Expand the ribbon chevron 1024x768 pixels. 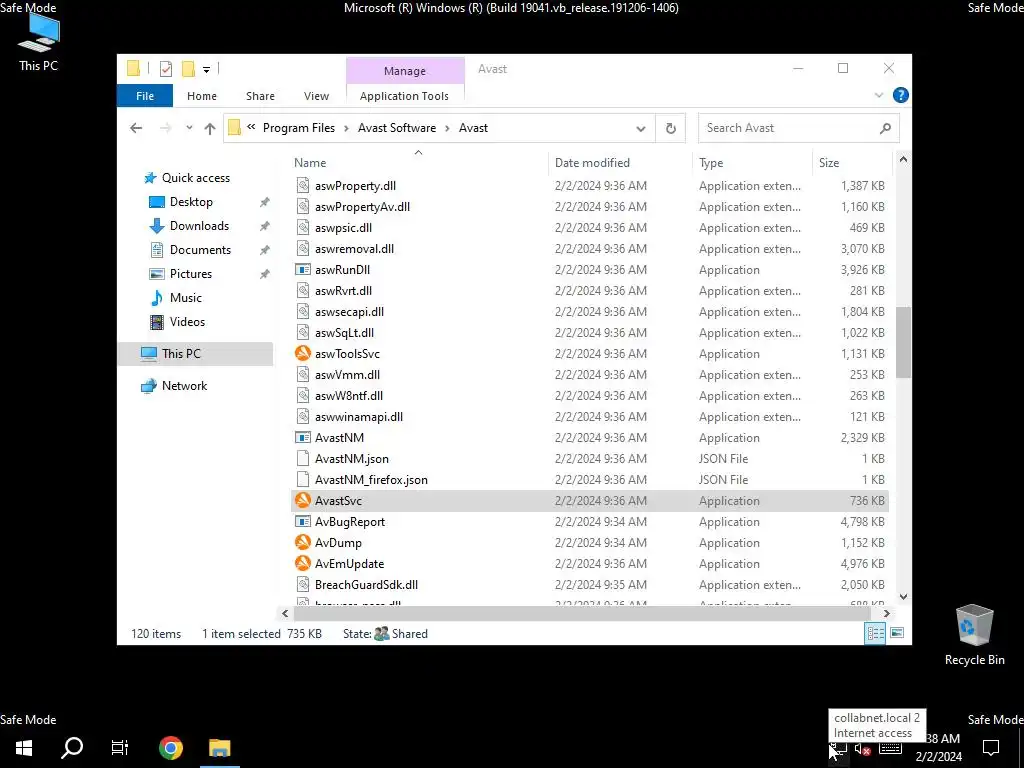click(879, 95)
